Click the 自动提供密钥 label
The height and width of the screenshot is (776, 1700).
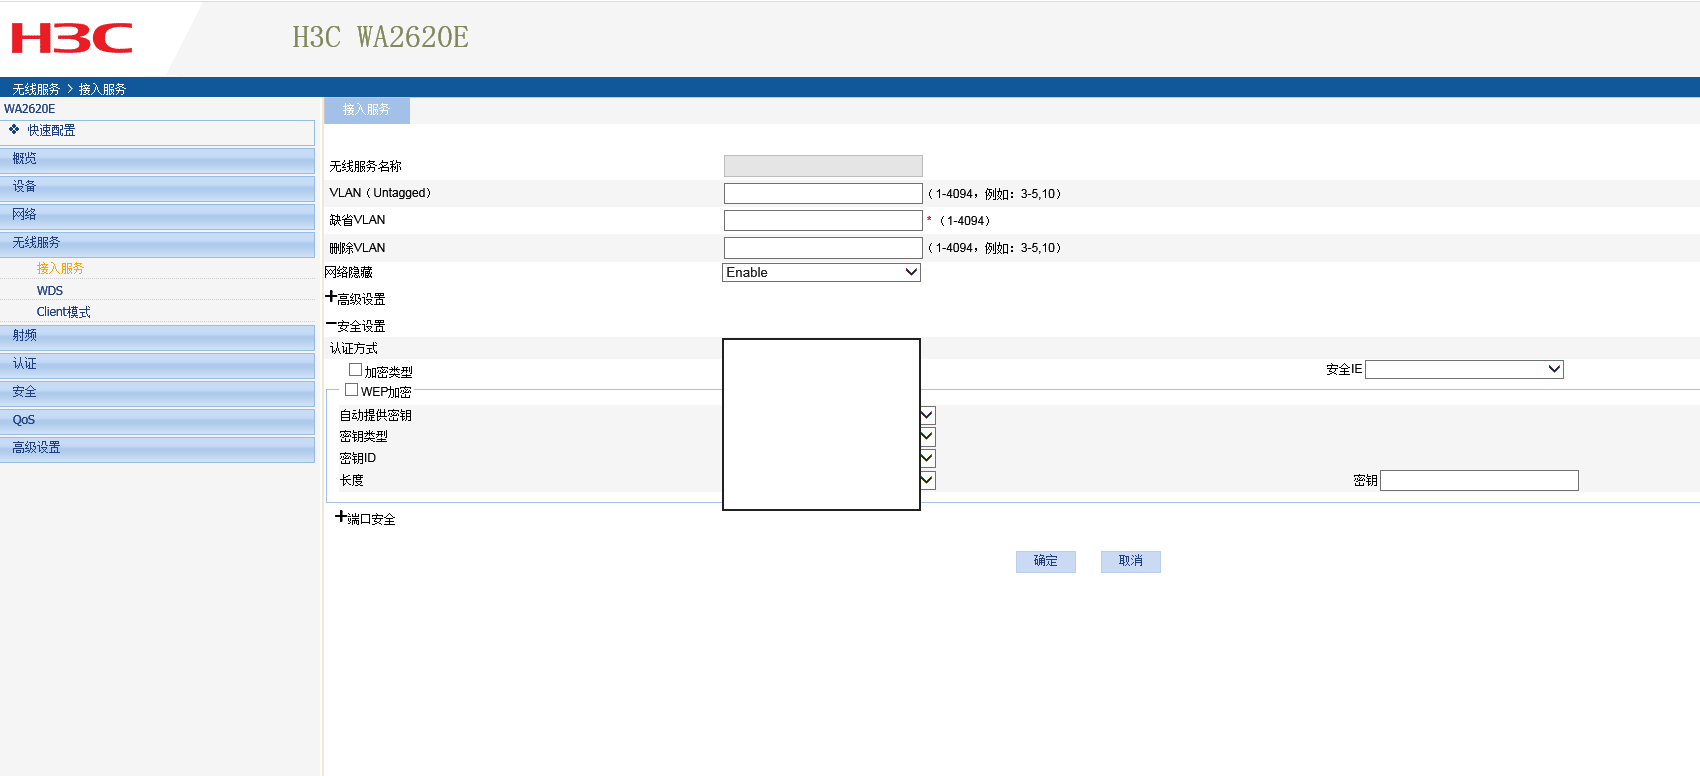(x=375, y=415)
